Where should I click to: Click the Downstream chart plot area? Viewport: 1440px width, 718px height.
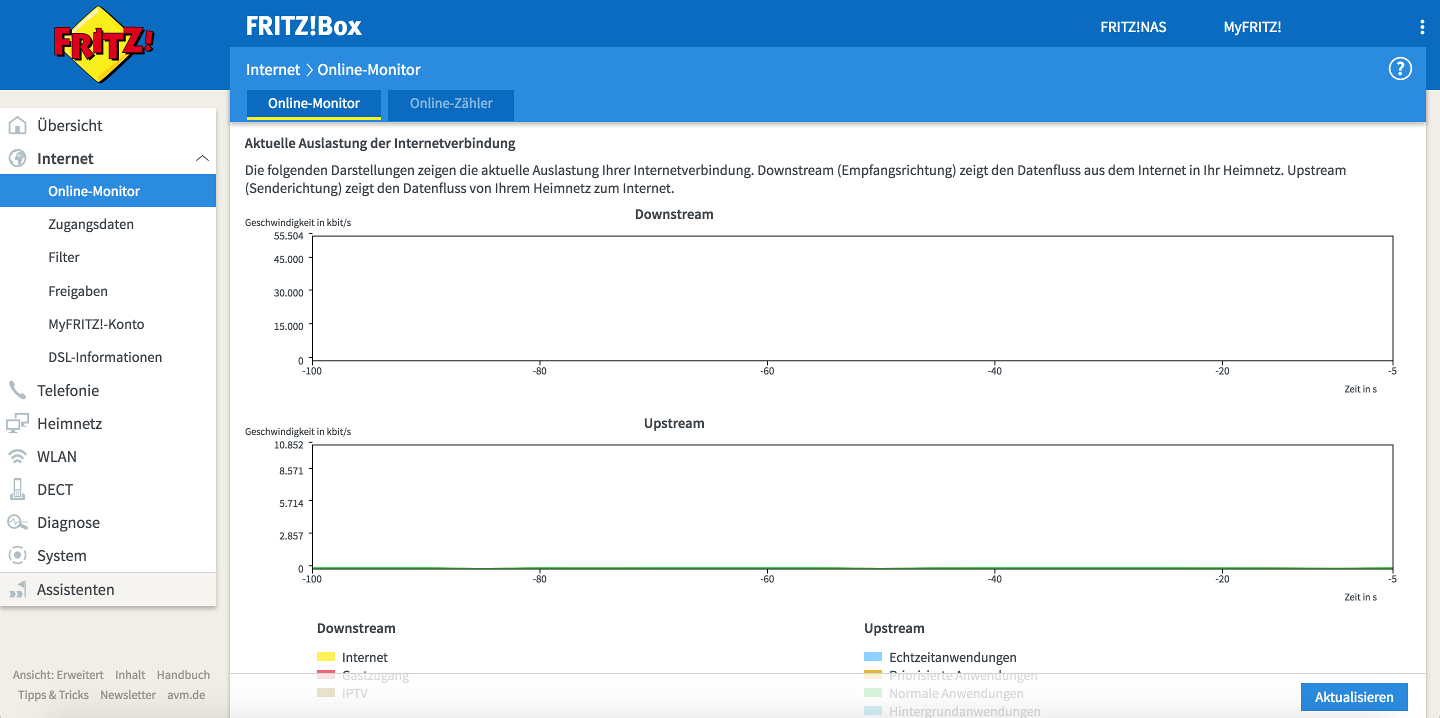coord(852,298)
